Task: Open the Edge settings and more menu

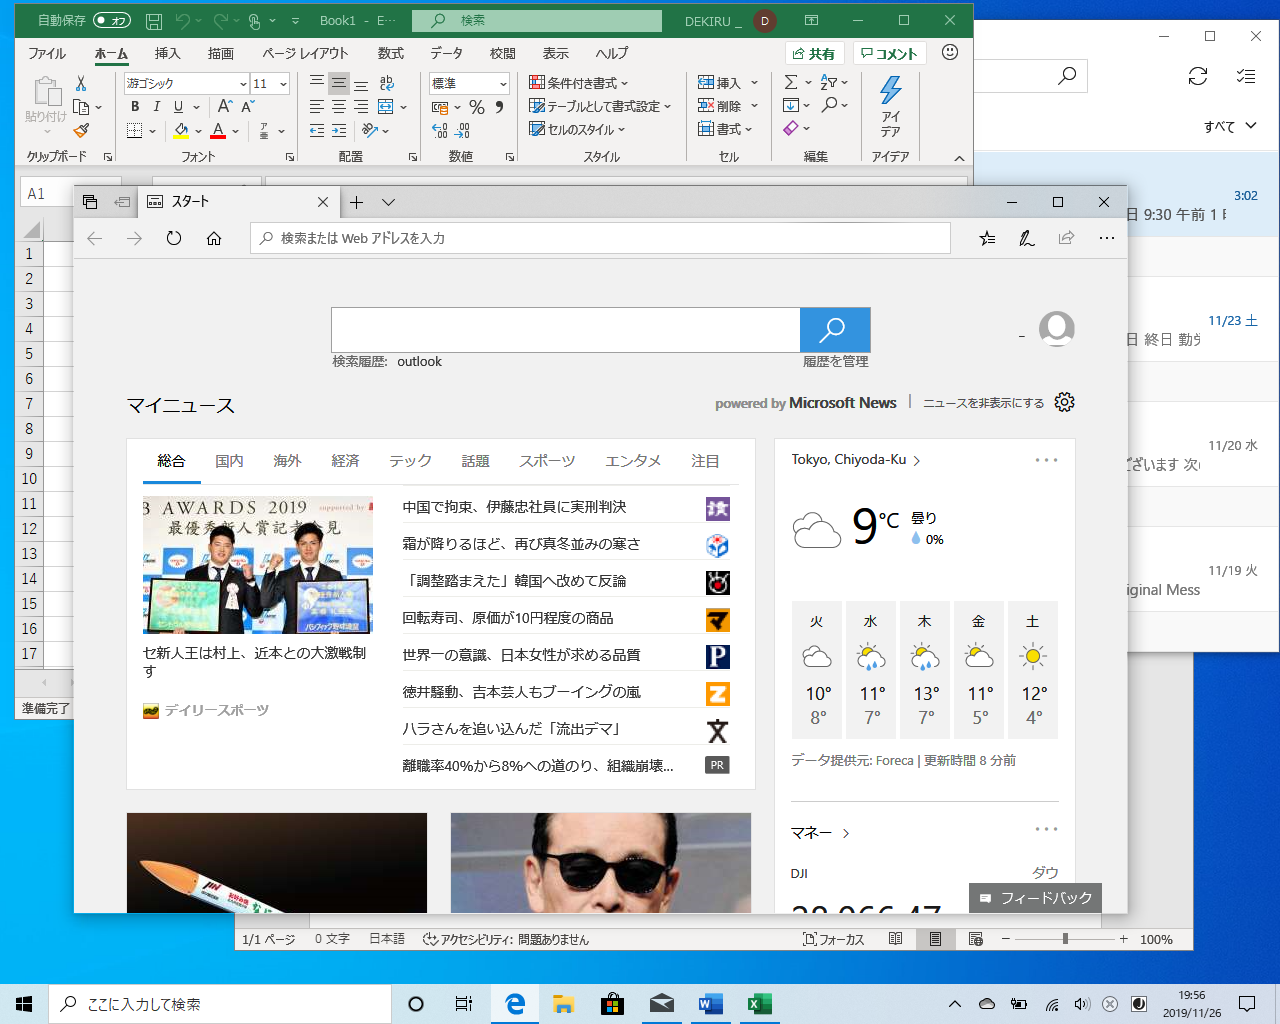Action: 1106,238
